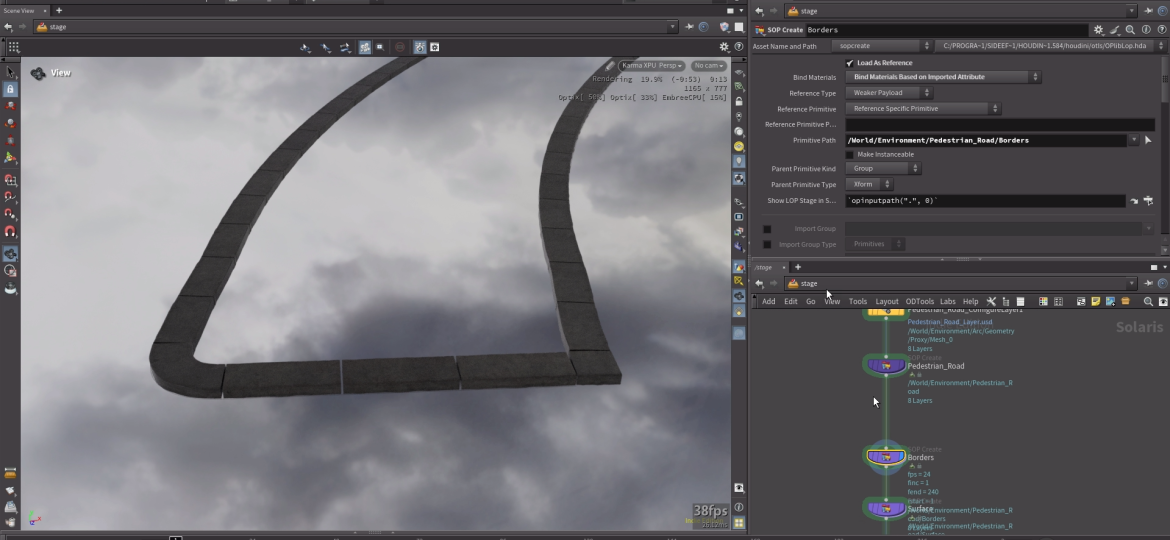Expand the Parent Primitive Kind dropdown
Viewport: 1170px width, 540px height.
[x=884, y=169]
